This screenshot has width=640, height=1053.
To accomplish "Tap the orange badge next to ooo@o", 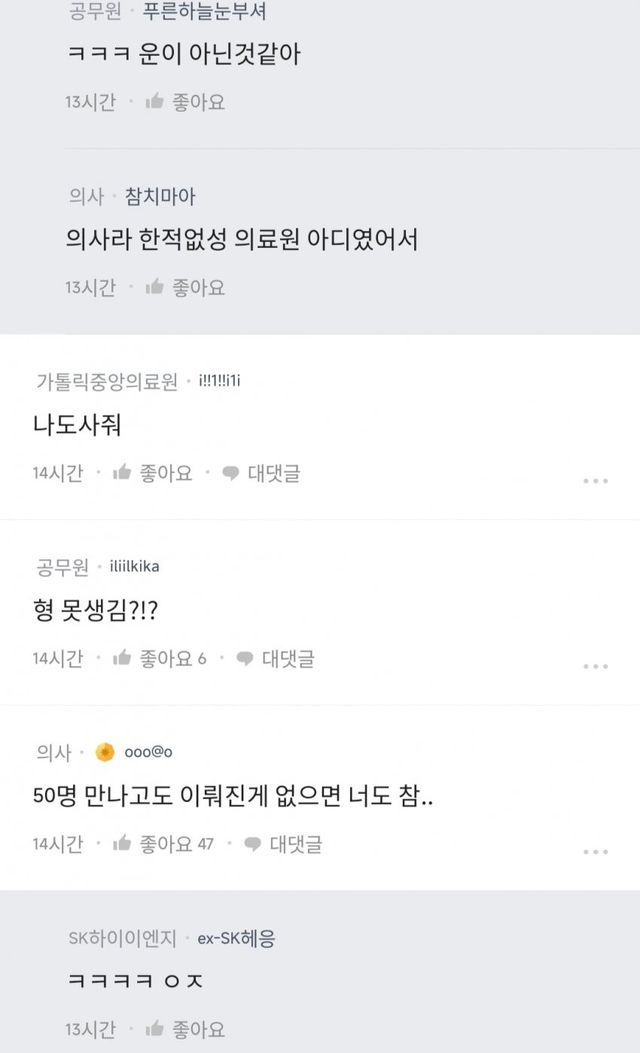I will tap(104, 753).
